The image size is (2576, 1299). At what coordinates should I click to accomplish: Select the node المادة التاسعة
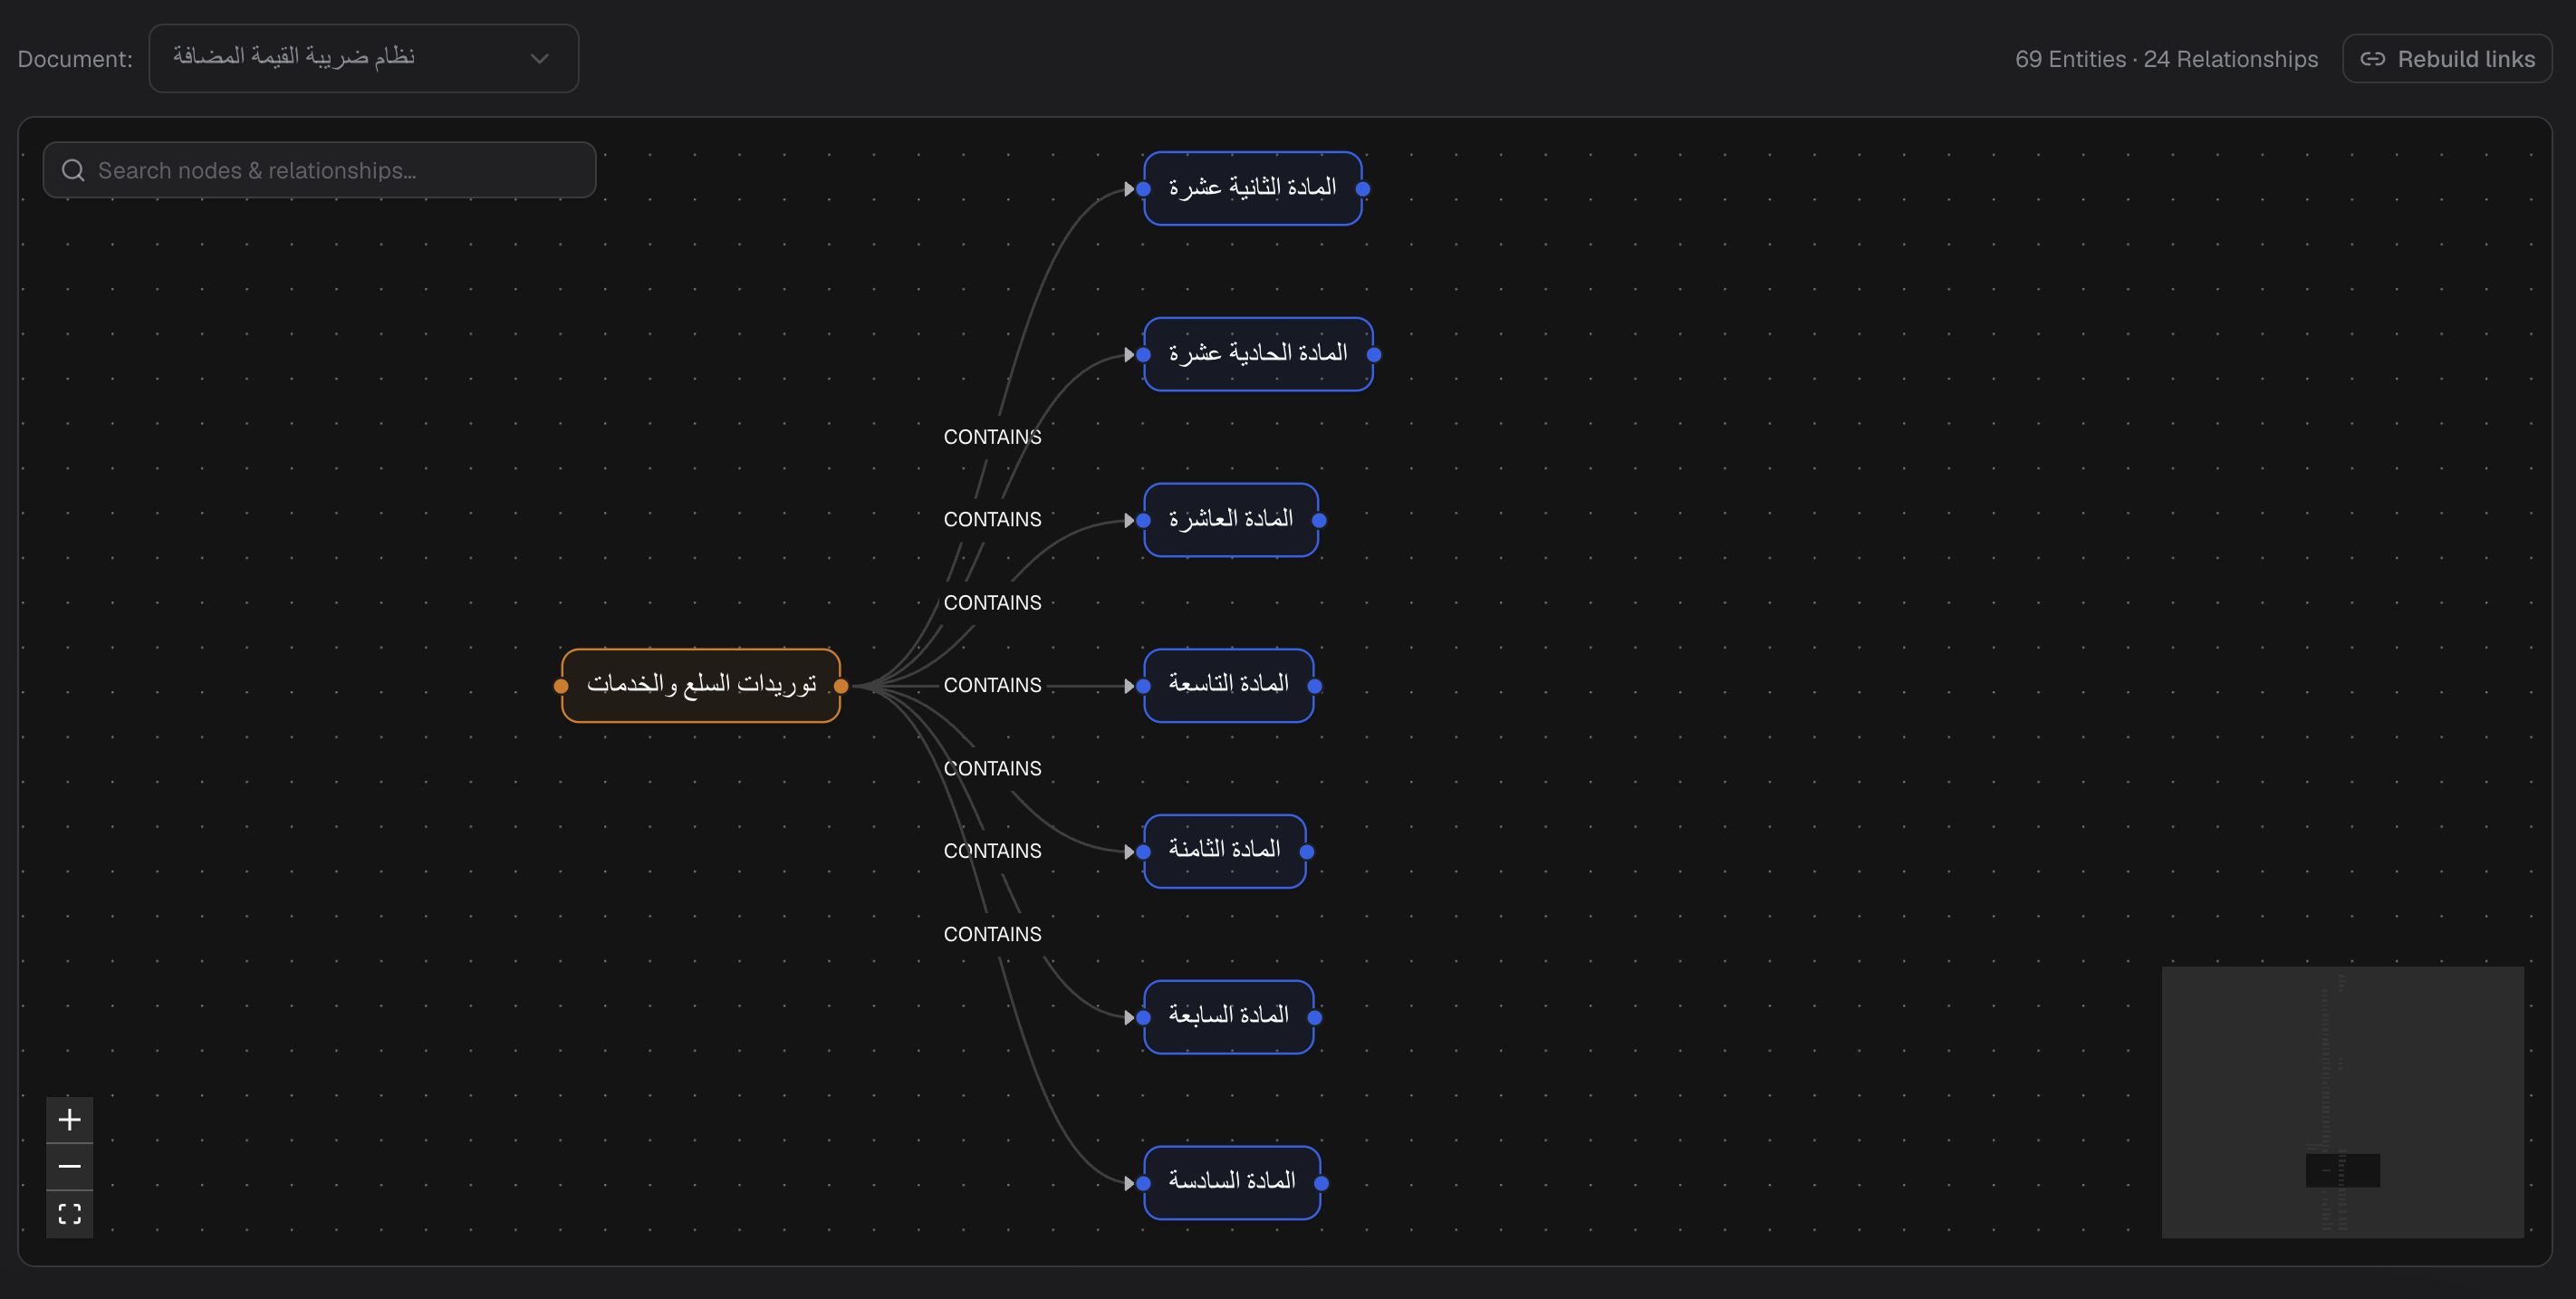click(x=1228, y=685)
